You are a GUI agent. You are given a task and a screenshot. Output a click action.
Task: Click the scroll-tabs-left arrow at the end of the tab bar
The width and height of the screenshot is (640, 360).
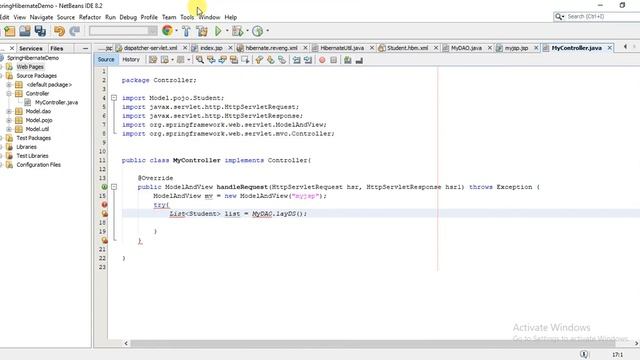point(625,47)
